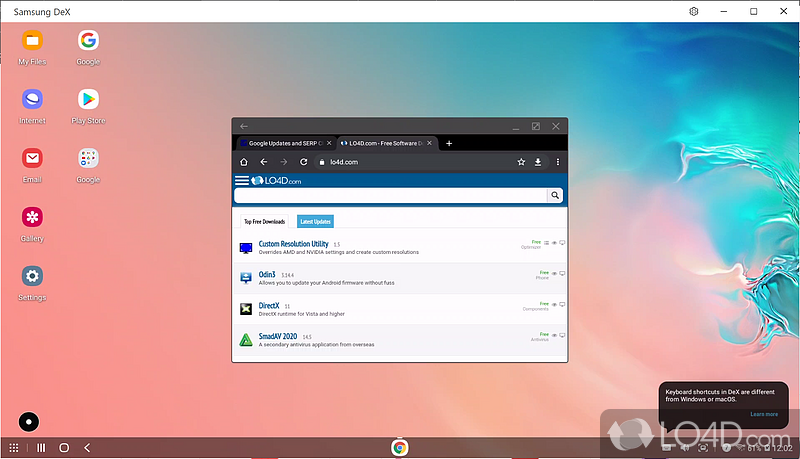This screenshot has height=459, width=800.
Task: Open the Gallery app icon
Action: [32, 217]
